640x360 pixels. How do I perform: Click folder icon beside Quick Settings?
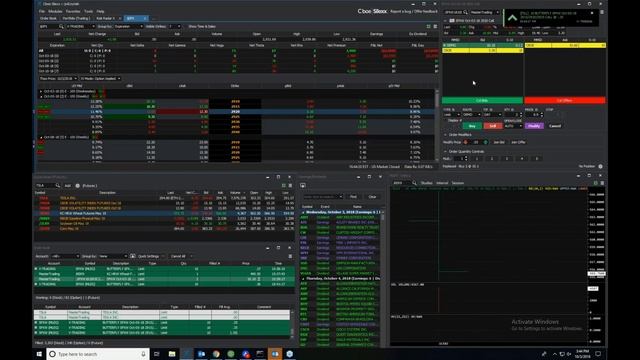[x=133, y=256]
